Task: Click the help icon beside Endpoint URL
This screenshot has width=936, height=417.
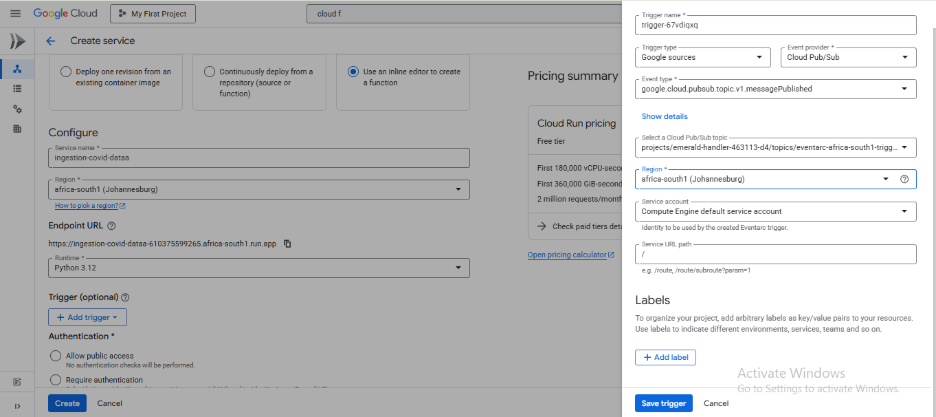Action: (111, 226)
